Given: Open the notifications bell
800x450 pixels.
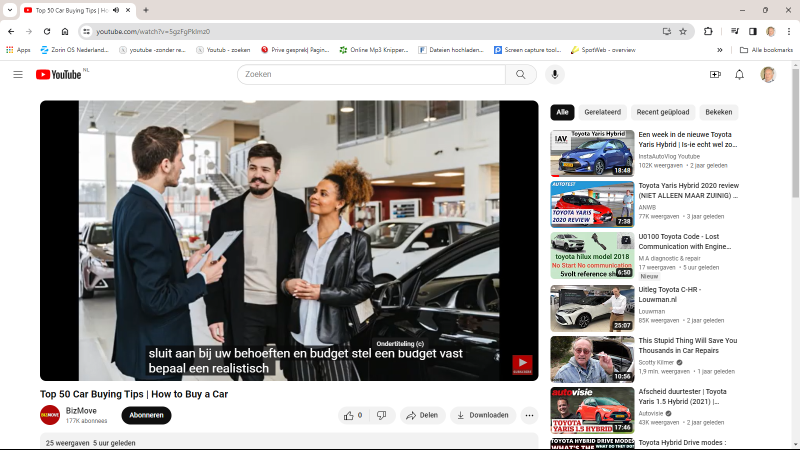Looking at the screenshot, I should click(740, 75).
